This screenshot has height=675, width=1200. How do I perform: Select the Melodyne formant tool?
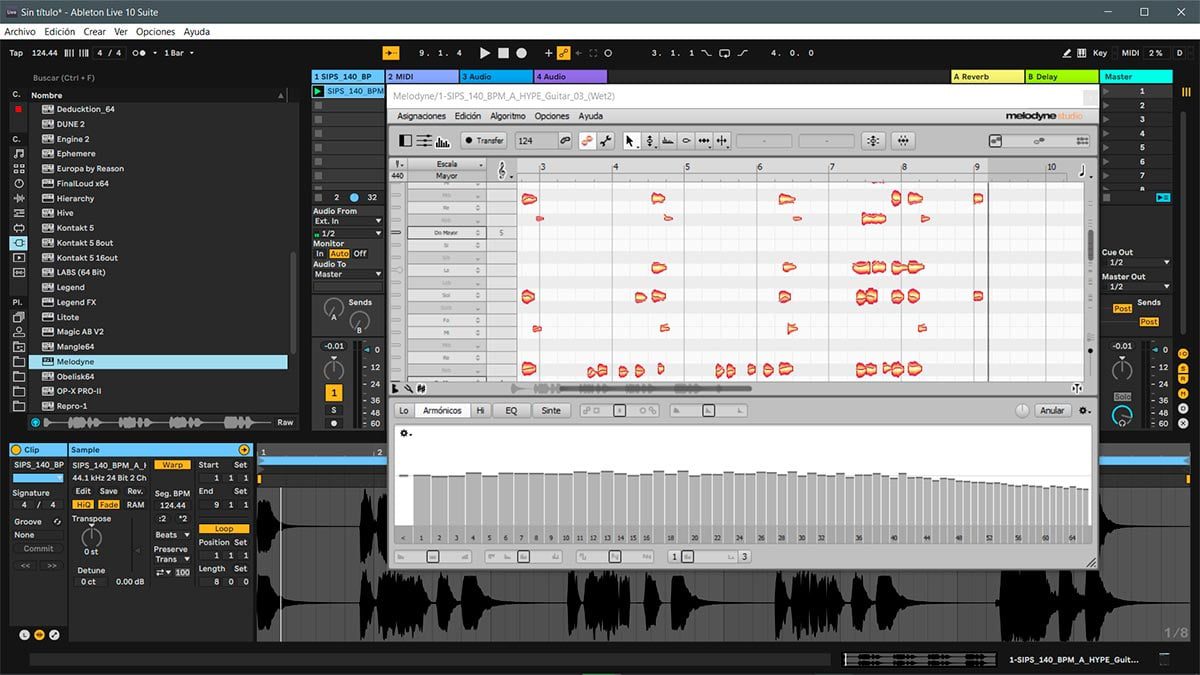click(668, 141)
